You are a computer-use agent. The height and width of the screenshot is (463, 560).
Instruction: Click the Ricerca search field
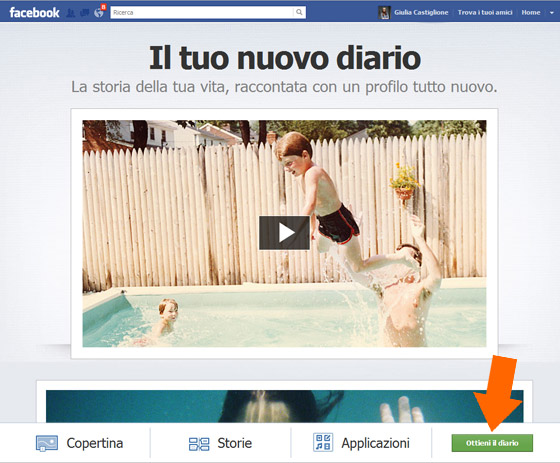202,13
